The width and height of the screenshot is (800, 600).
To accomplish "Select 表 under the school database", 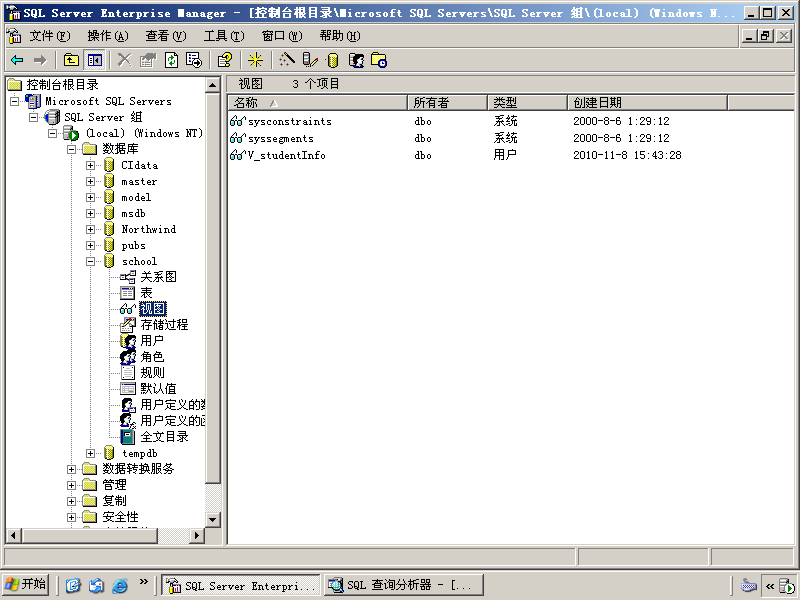I will click(146, 293).
